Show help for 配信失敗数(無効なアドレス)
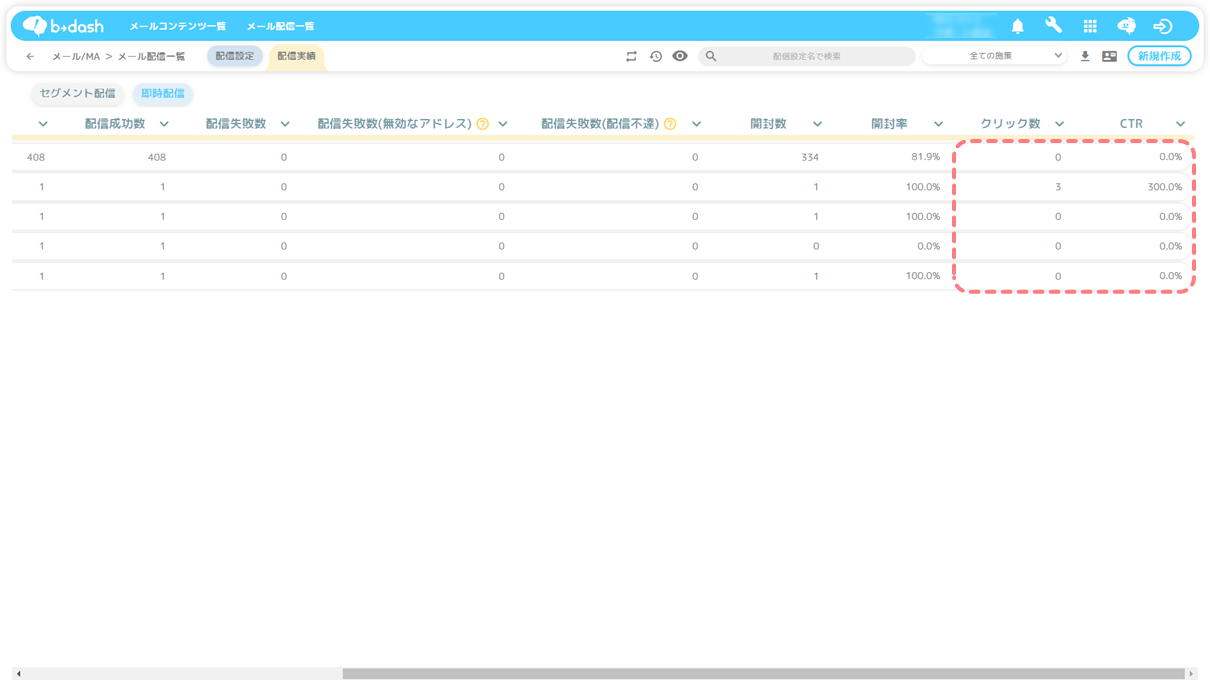Viewport: 1210px width, 680px height. click(x=483, y=124)
